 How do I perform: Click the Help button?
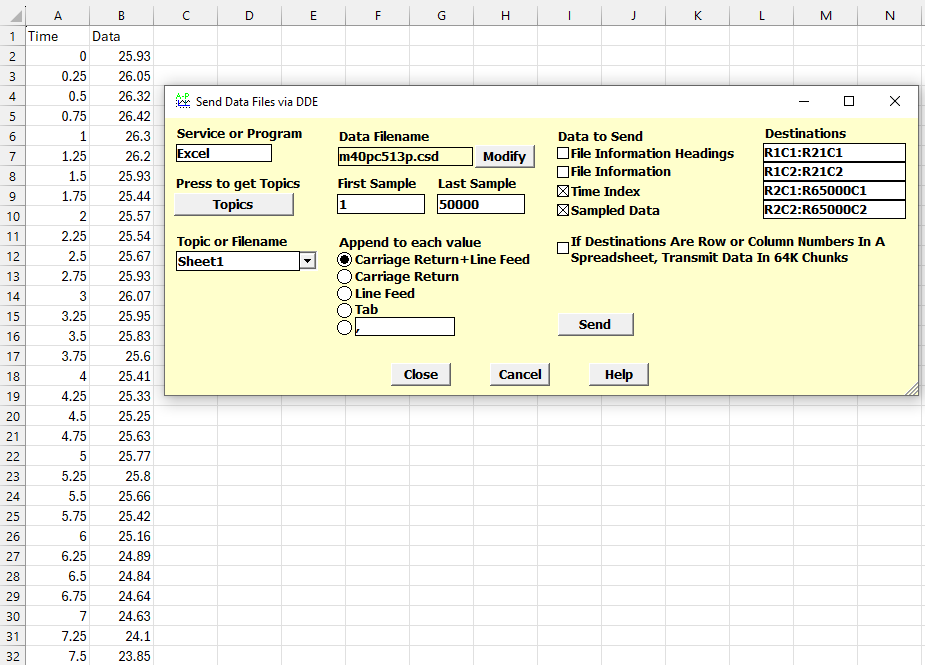[x=618, y=374]
